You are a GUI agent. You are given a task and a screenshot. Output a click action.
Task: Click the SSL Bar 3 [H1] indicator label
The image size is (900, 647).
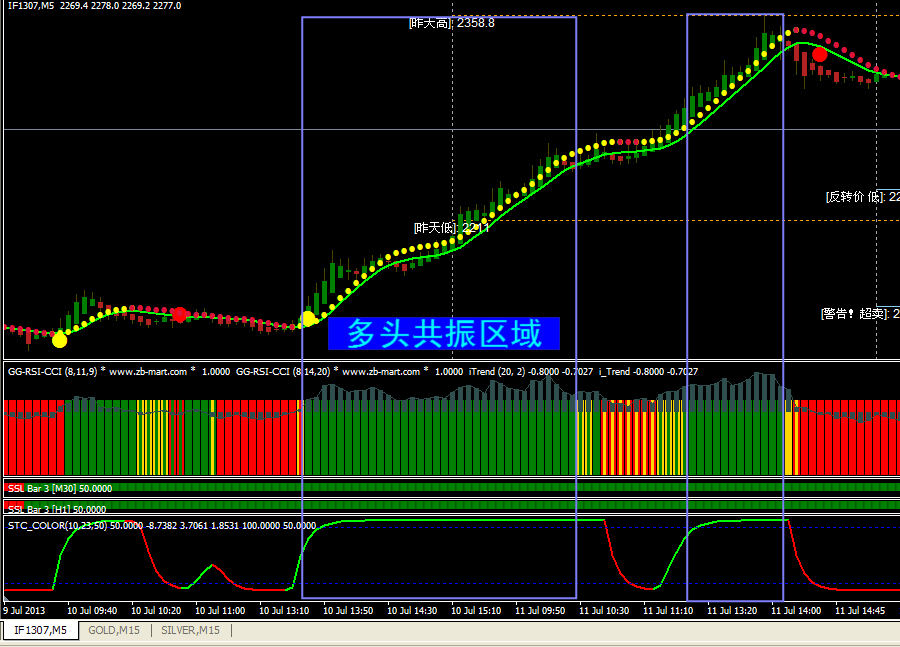click(x=56, y=509)
